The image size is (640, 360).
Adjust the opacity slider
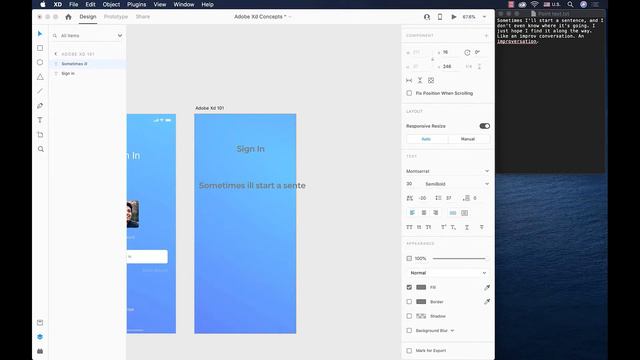[x=459, y=258]
